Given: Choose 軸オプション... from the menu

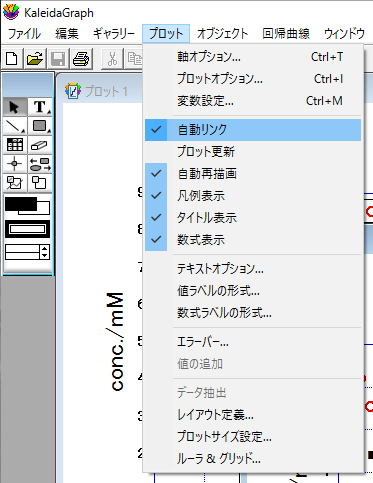Looking at the screenshot, I should pos(253,57).
